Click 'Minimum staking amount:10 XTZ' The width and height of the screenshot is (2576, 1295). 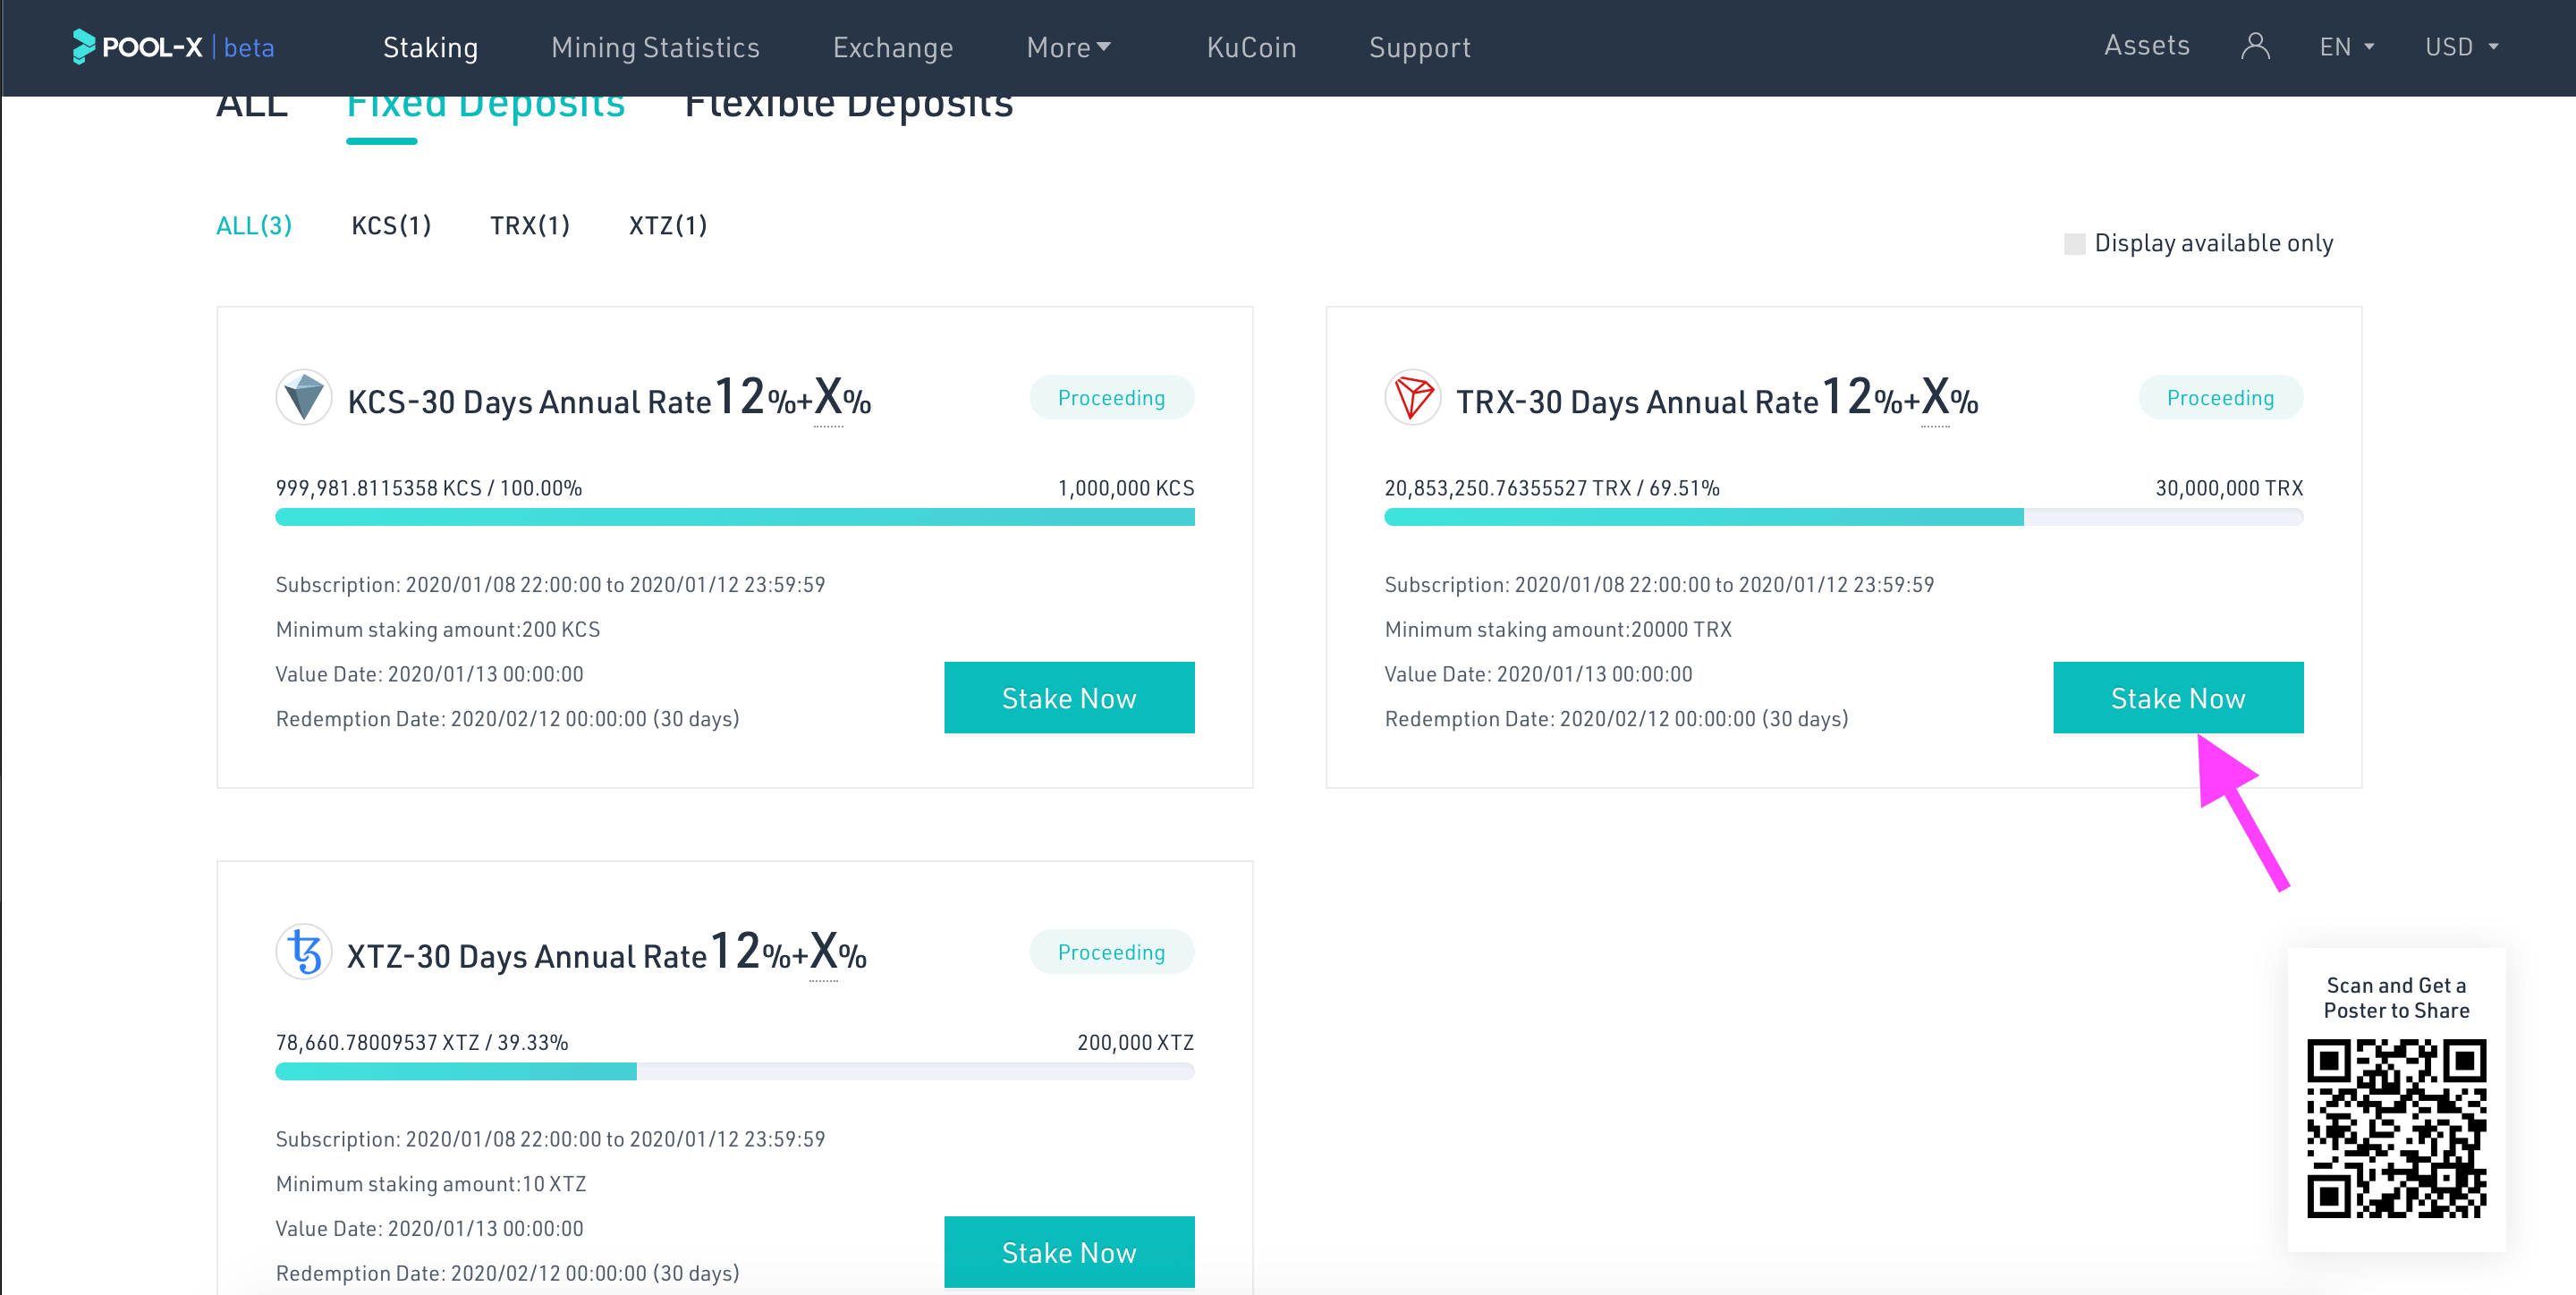(x=431, y=1183)
